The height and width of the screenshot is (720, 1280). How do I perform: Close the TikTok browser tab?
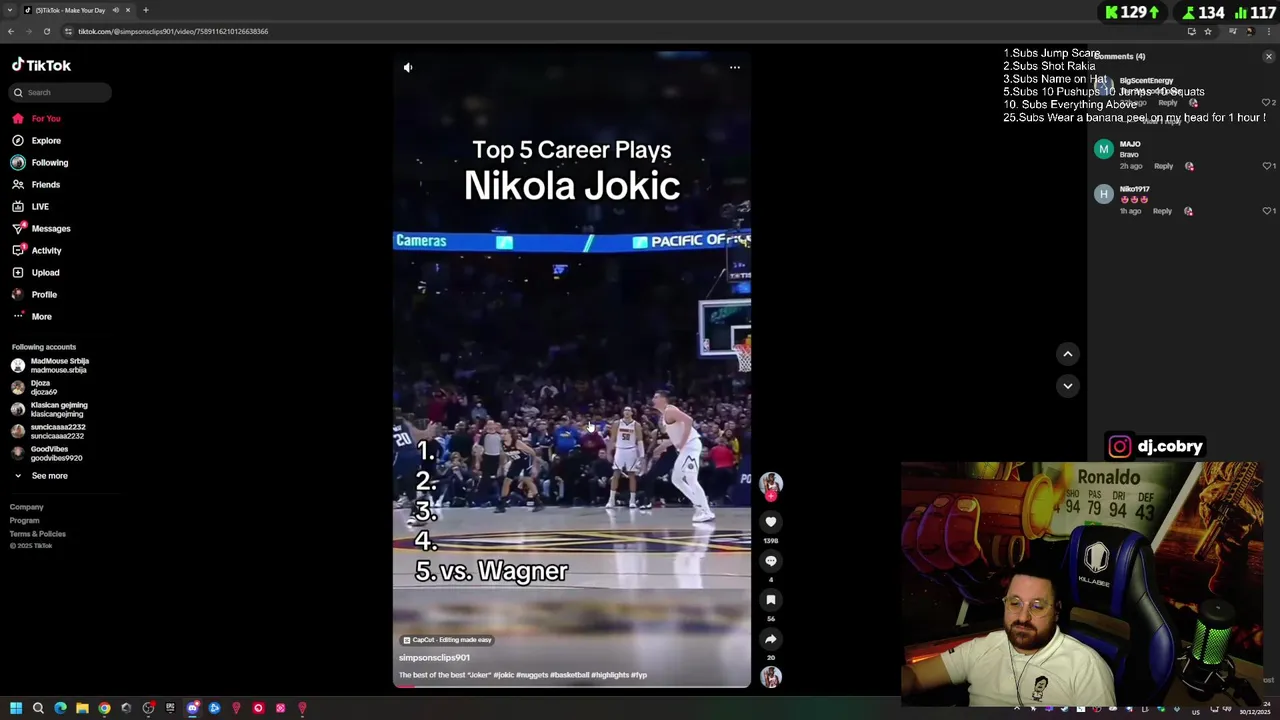pos(128,10)
